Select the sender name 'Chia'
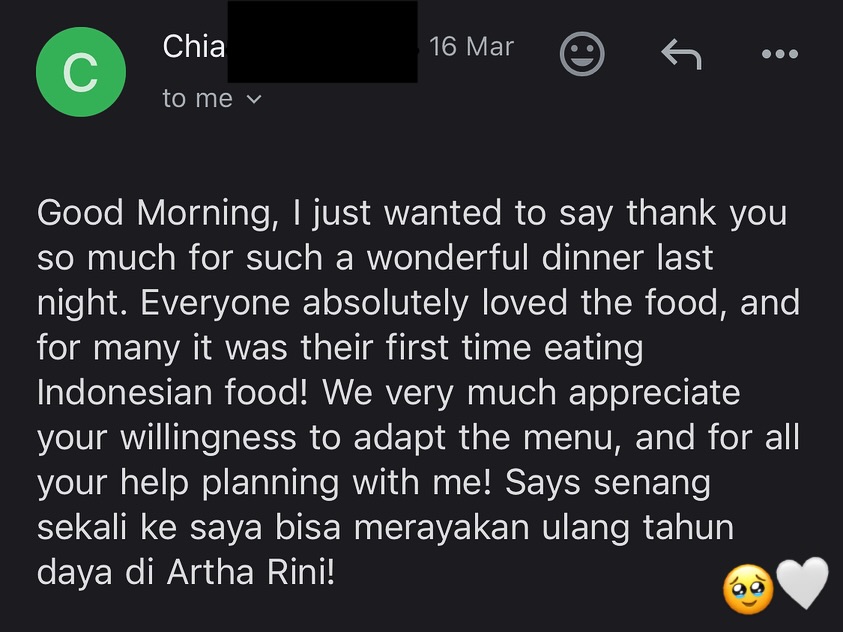The image size is (843, 632). click(194, 46)
